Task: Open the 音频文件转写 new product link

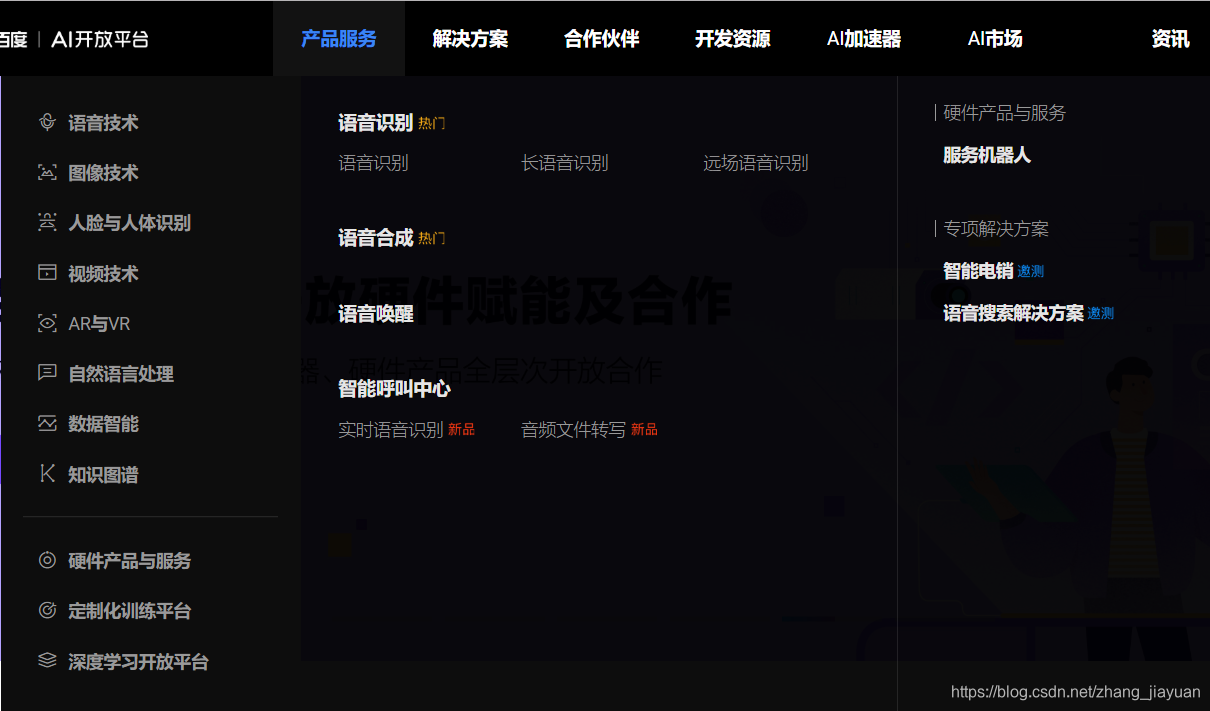Action: 573,430
